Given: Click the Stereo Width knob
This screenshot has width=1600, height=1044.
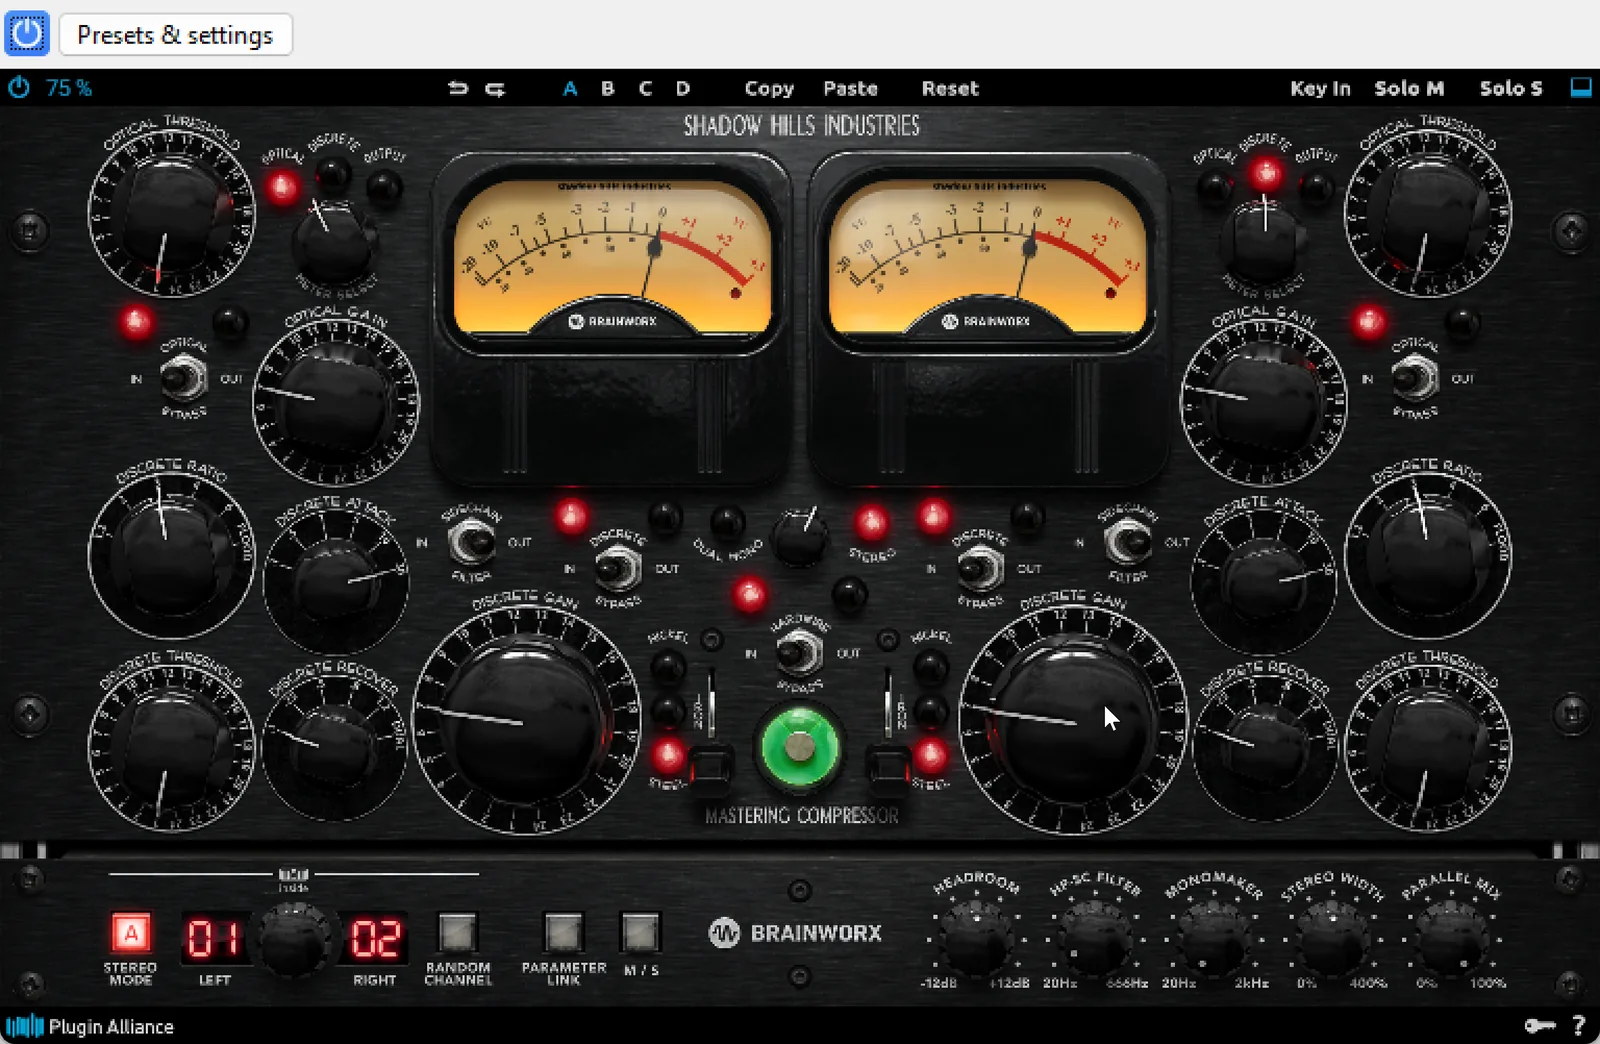Looking at the screenshot, I should 1332,939.
